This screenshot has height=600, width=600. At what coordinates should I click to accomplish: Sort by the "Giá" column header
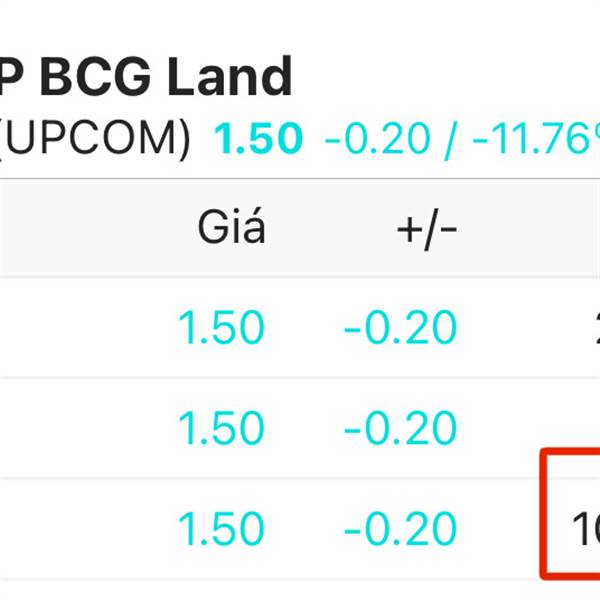(x=231, y=229)
